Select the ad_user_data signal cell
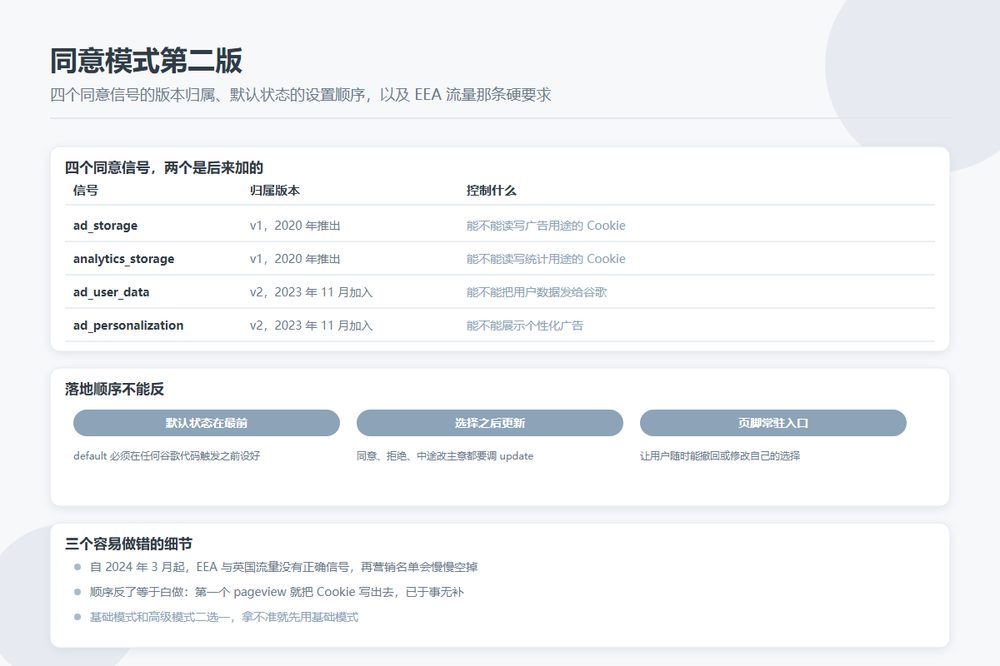 tap(111, 292)
